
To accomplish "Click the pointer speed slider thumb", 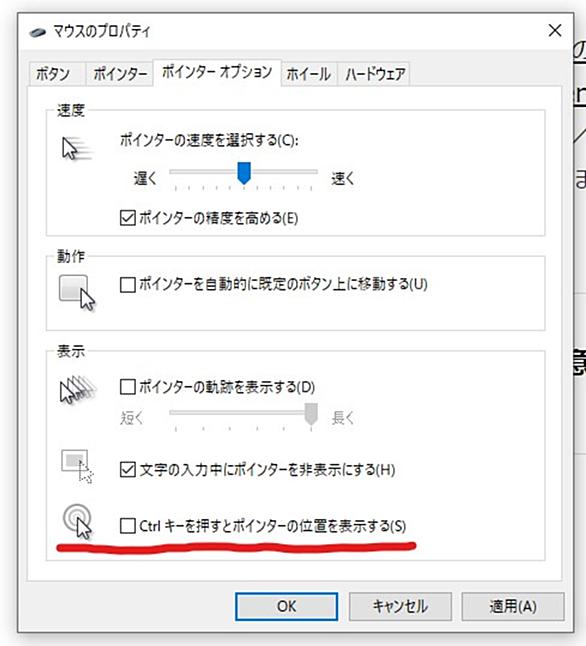I will click(244, 173).
